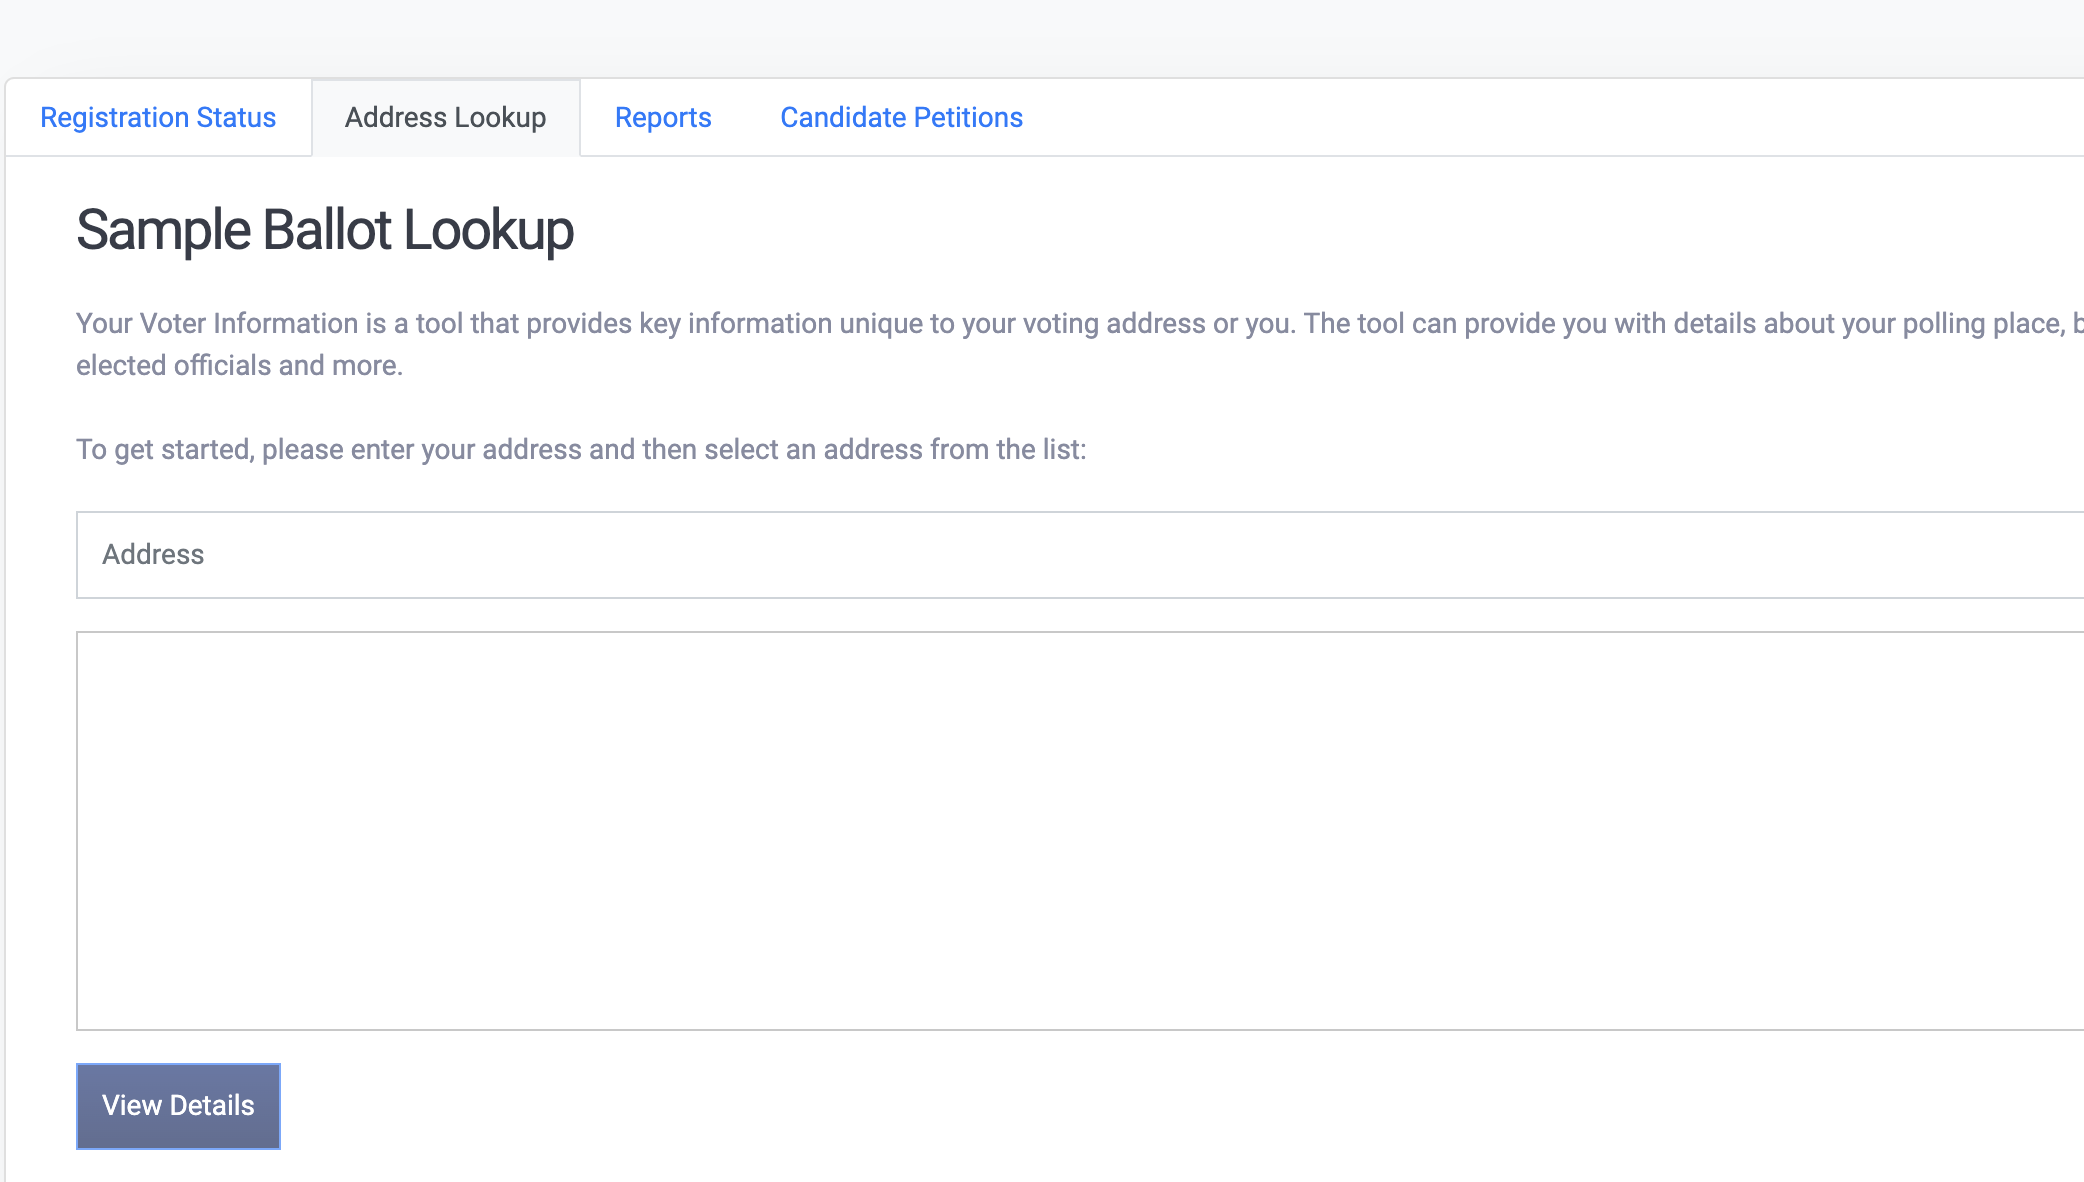Open the Registration Status tab
This screenshot has width=2084, height=1182.
click(x=158, y=118)
